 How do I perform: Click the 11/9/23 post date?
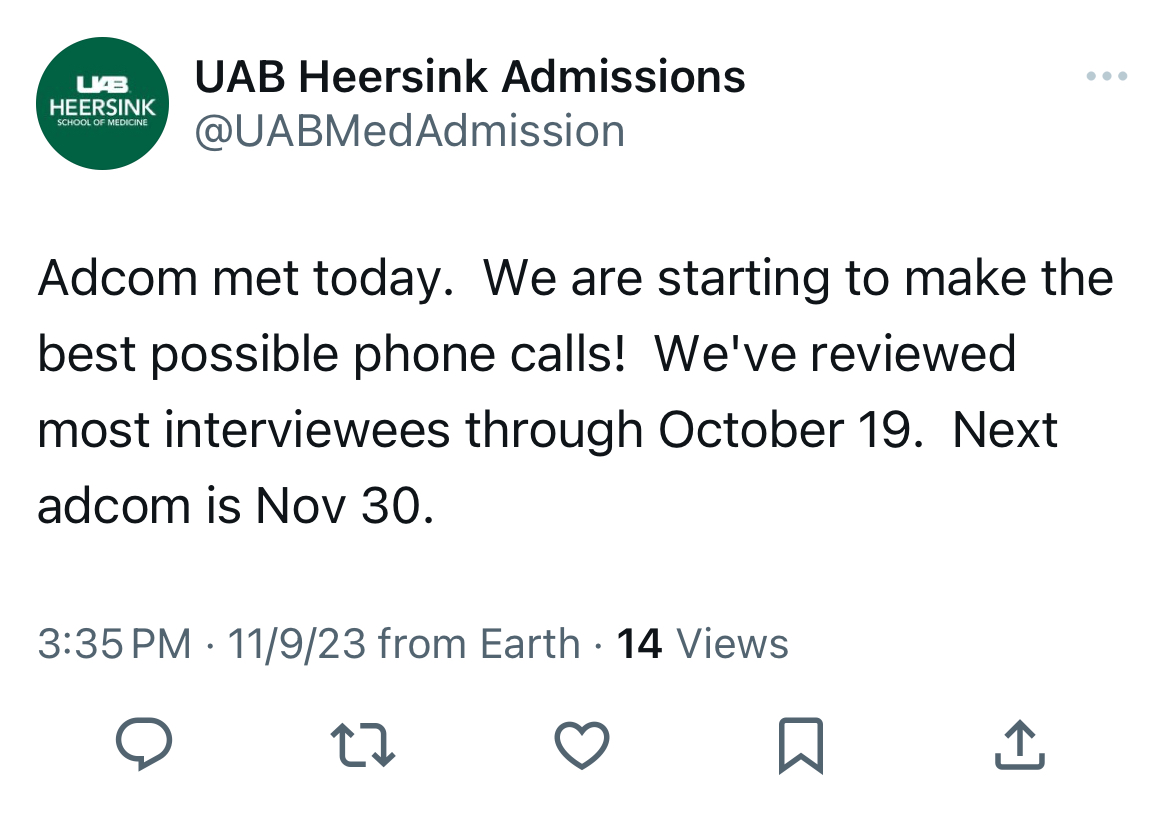pyautogui.click(x=296, y=643)
